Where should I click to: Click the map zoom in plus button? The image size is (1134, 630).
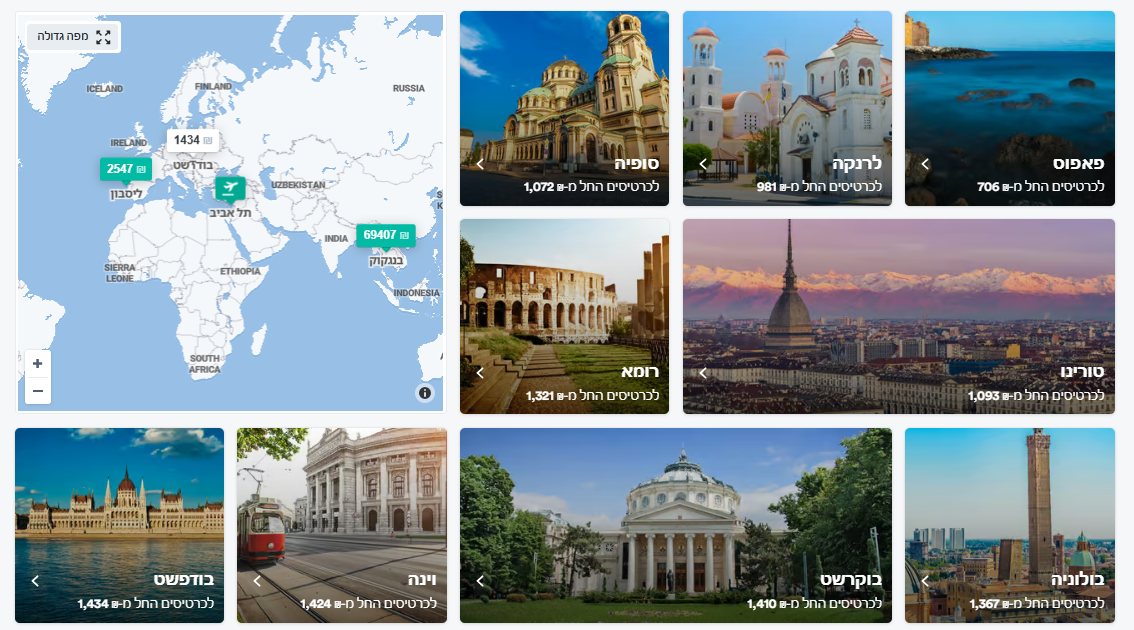tap(38, 363)
